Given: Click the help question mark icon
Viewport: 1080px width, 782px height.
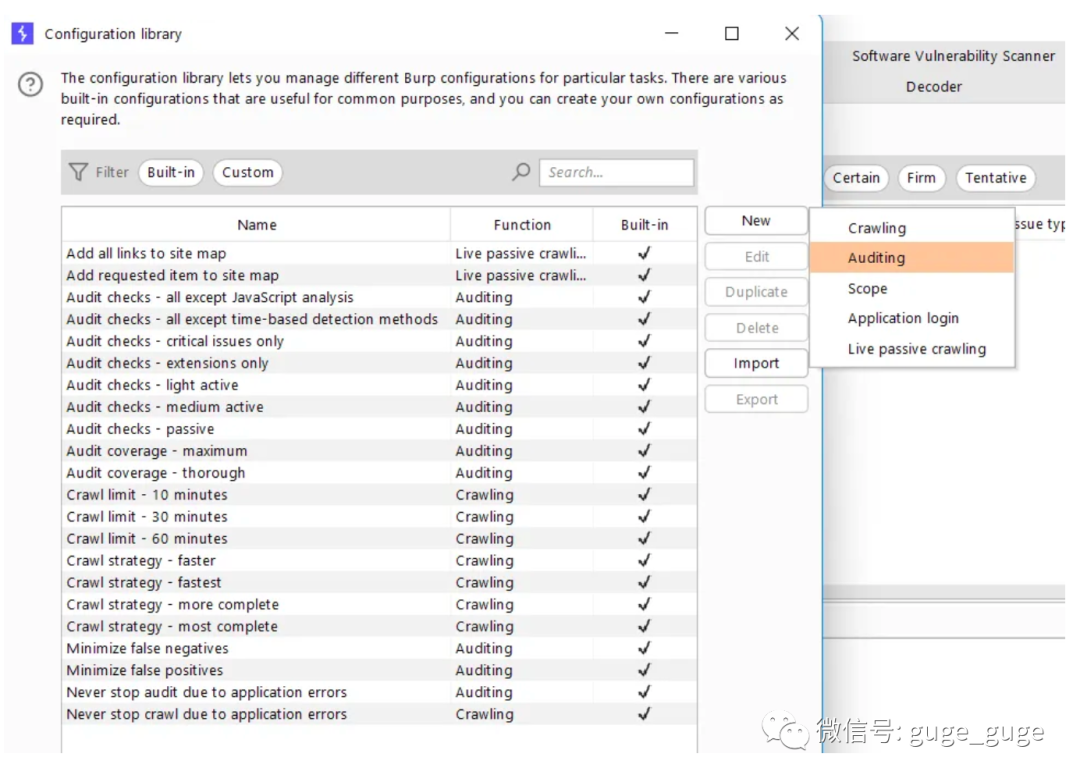Looking at the screenshot, I should click(x=30, y=85).
